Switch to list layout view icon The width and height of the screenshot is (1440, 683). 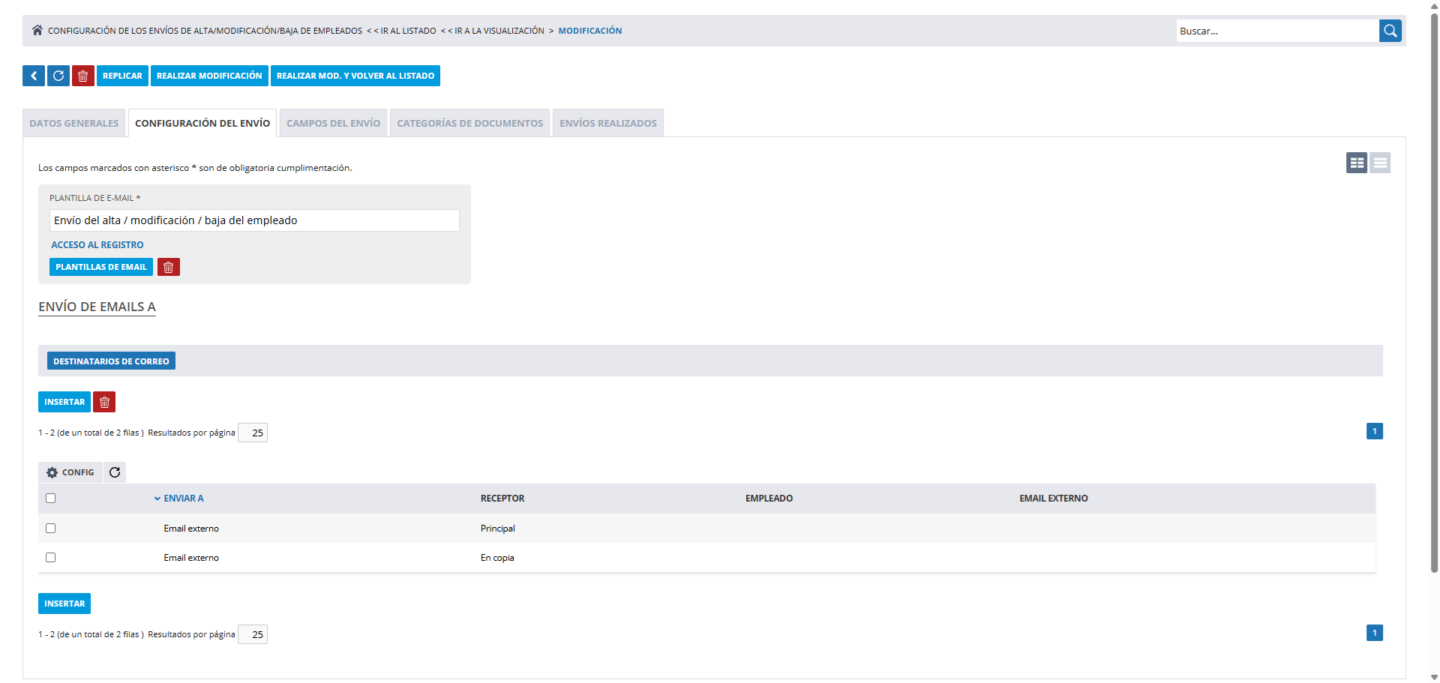(x=1380, y=163)
